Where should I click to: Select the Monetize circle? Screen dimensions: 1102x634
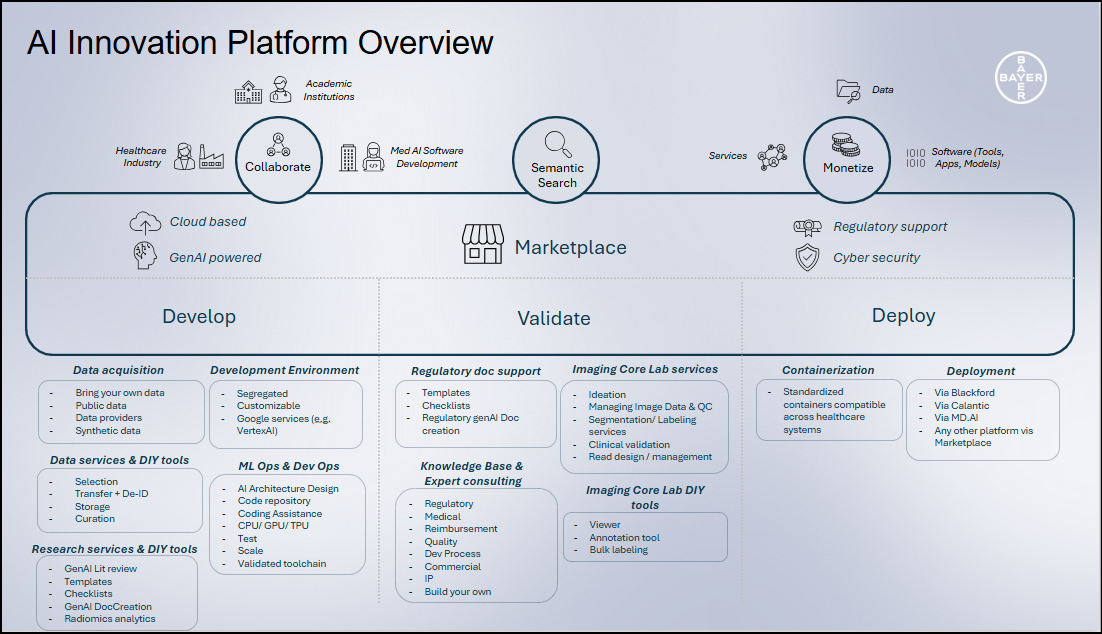click(847, 159)
